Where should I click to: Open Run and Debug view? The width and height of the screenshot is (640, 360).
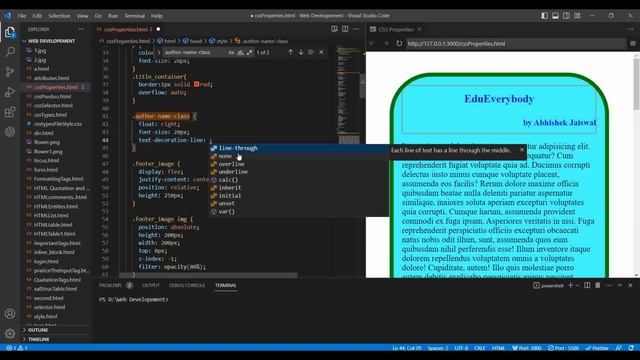[x=10, y=92]
